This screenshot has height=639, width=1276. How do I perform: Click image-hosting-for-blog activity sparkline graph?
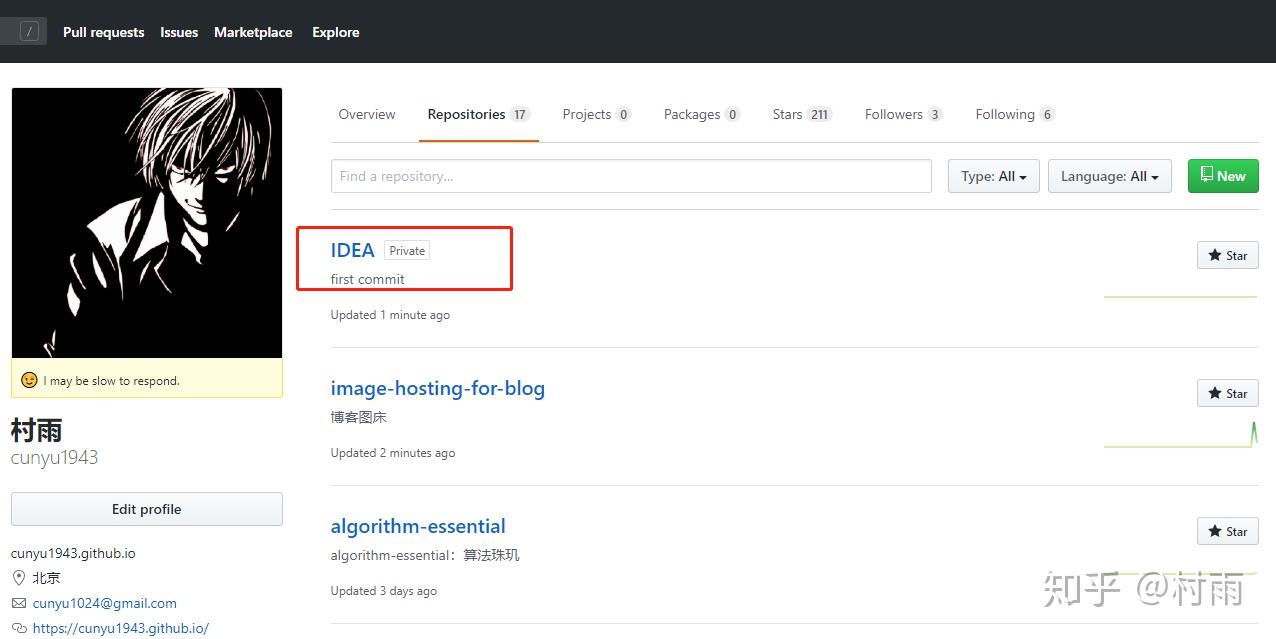tap(1180, 436)
